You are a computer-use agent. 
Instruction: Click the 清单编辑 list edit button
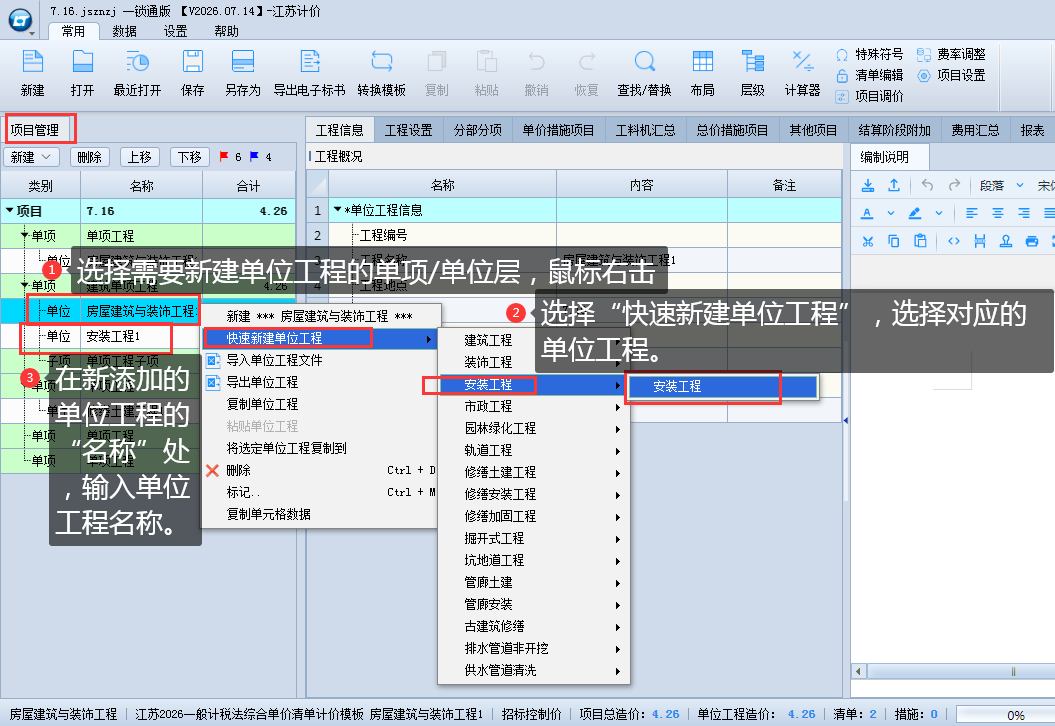click(x=869, y=75)
